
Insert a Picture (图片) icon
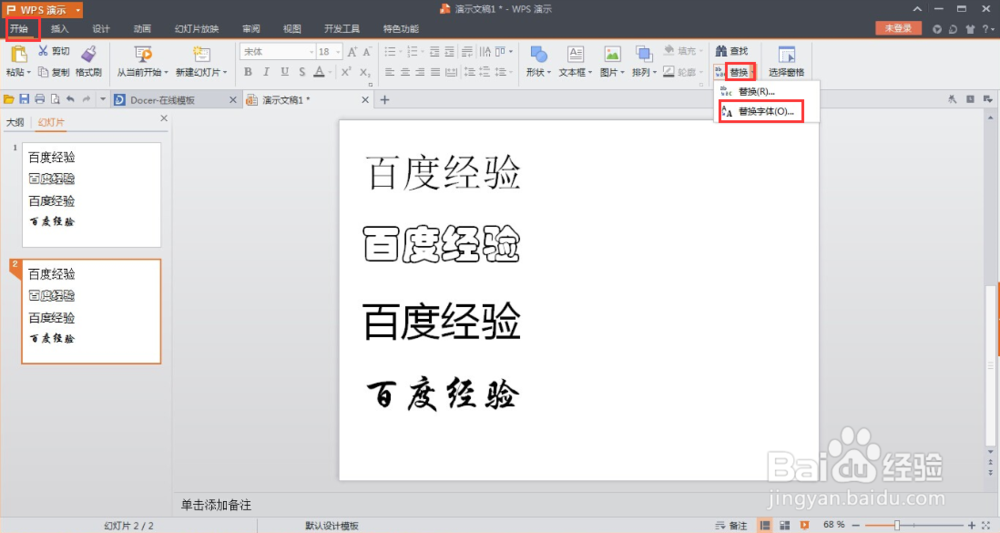pos(612,54)
